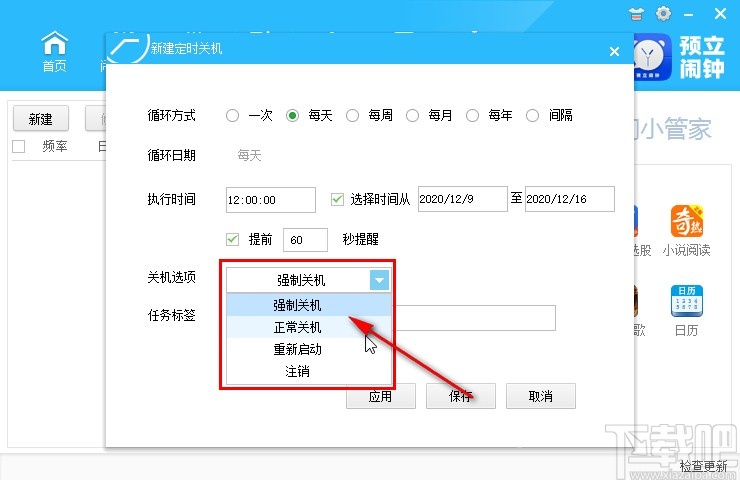Click the 保存 button
The image size is (740, 480).
click(461, 396)
